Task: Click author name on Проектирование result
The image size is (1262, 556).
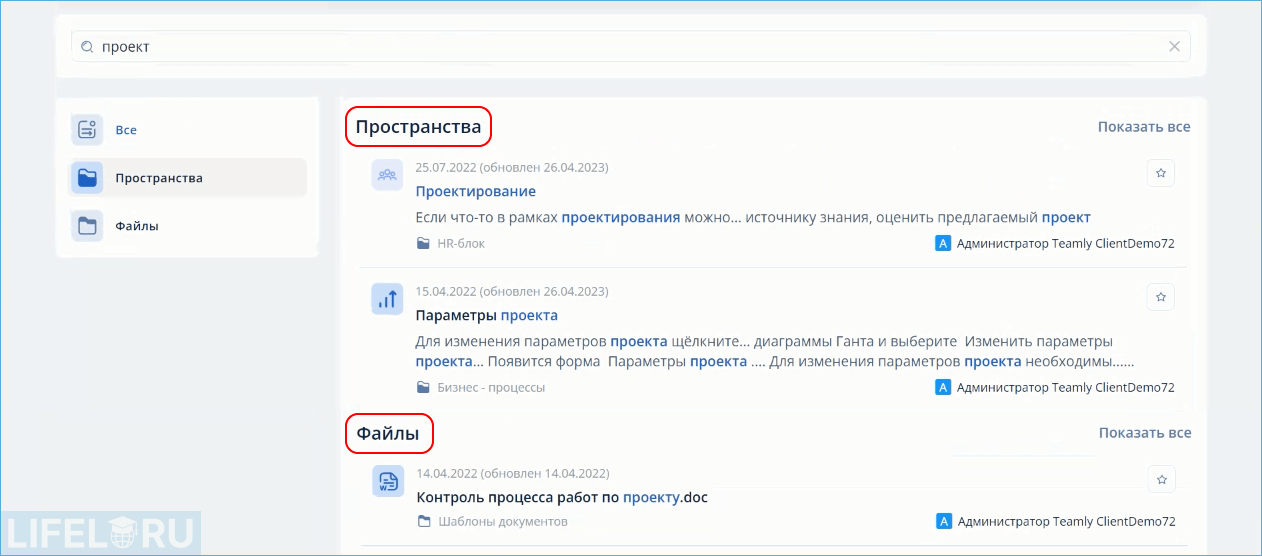Action: (1066, 243)
